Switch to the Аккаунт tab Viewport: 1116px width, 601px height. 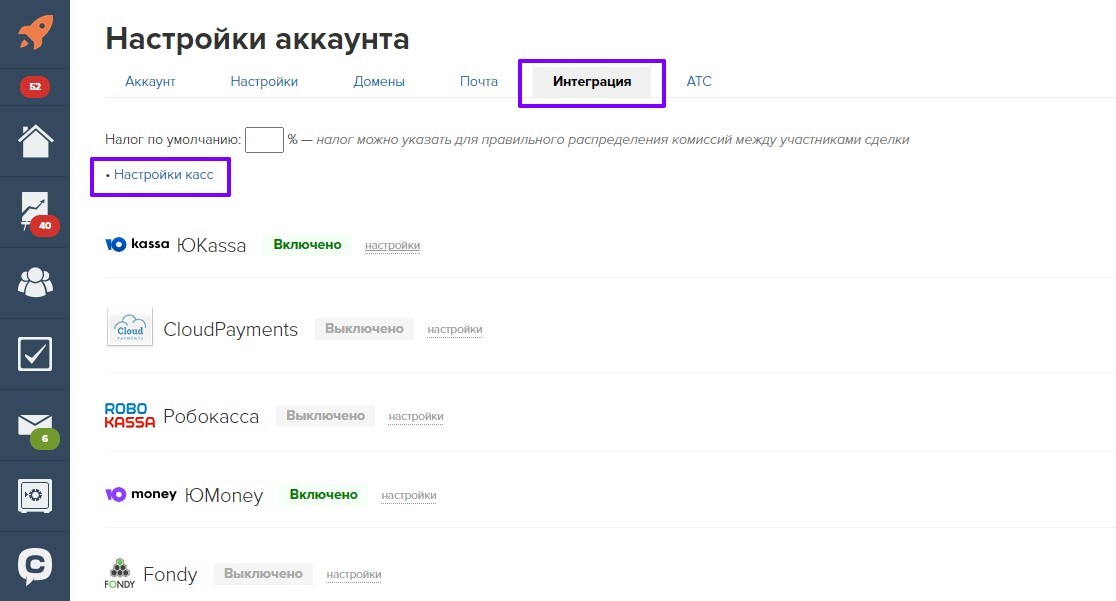tap(150, 82)
